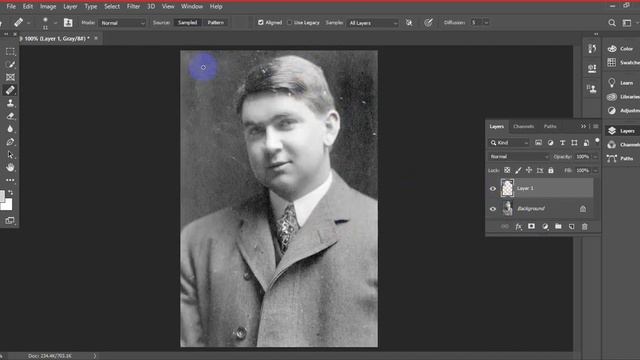Open the layer filter Kind dropdown

tap(509, 143)
